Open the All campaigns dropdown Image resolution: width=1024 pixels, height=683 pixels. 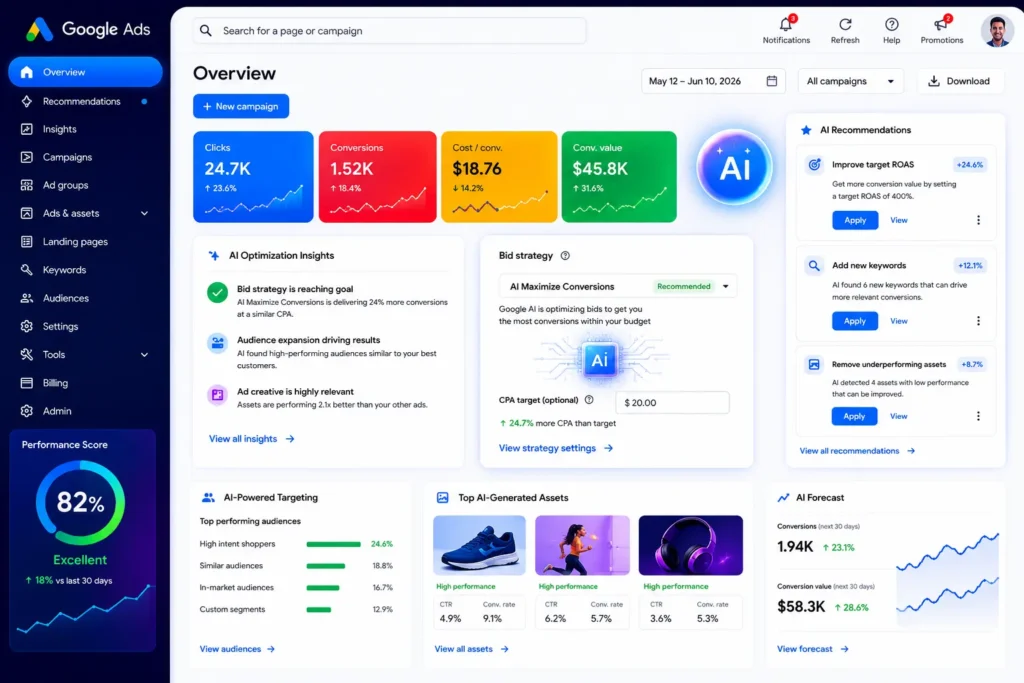click(850, 81)
